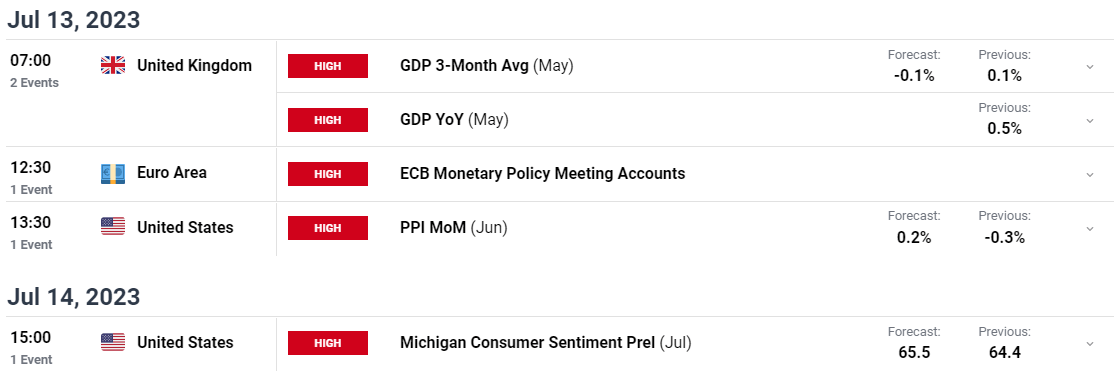Viewport: 1119px width, 374px height.
Task: Click the HIGH badge for GDP 3-Month Avg
Action: click(x=328, y=66)
